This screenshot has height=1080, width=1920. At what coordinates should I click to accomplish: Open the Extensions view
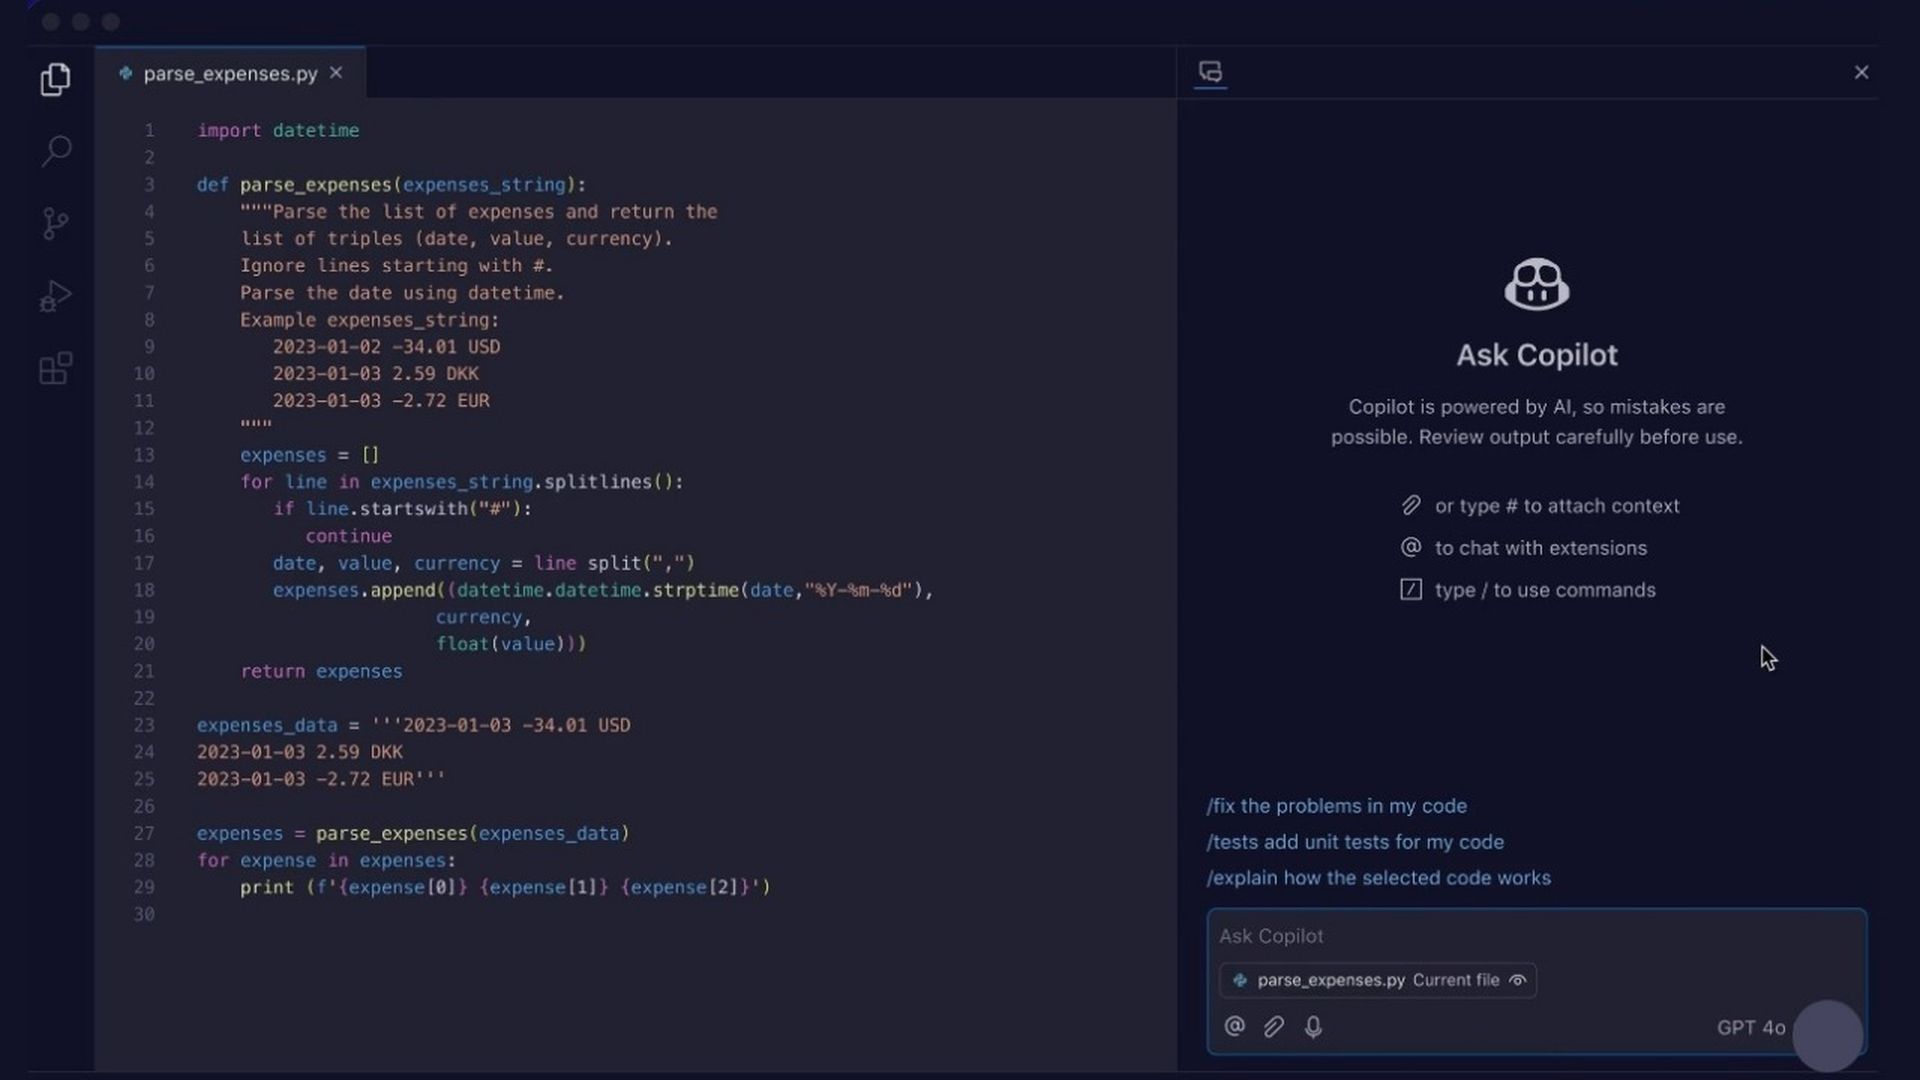55,368
